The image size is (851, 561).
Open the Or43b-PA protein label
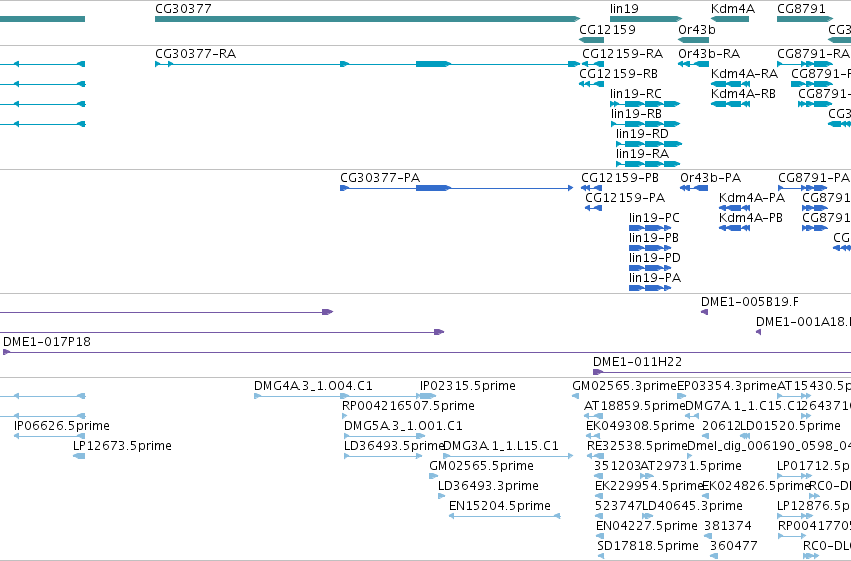[x=710, y=177]
